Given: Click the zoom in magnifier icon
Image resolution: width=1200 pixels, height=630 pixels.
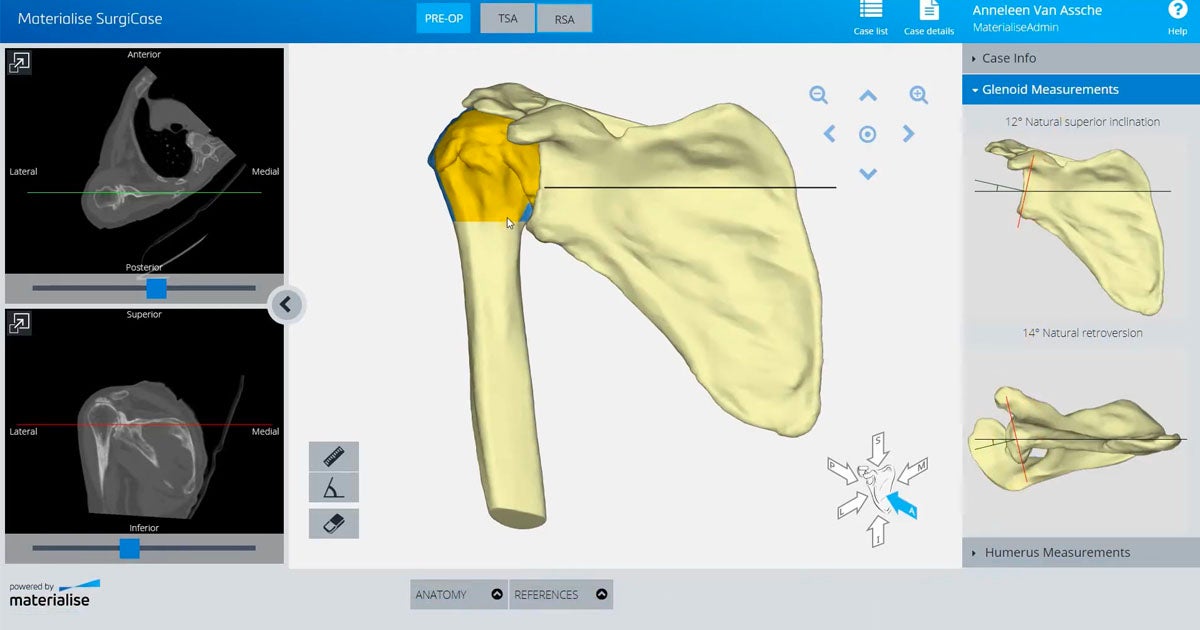Looking at the screenshot, I should coord(918,95).
